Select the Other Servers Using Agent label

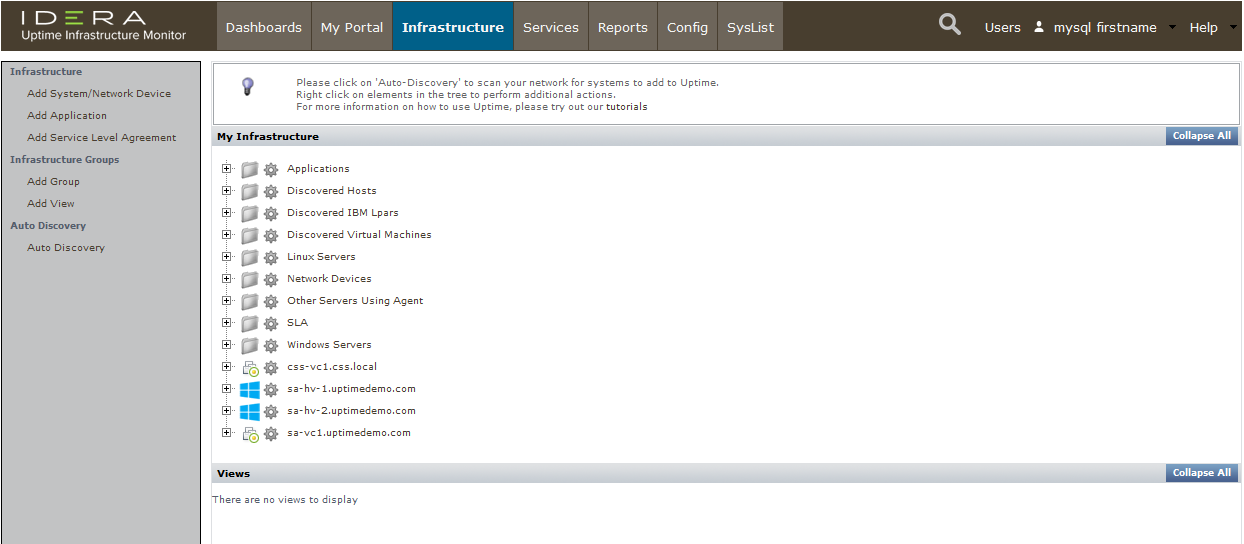click(355, 301)
